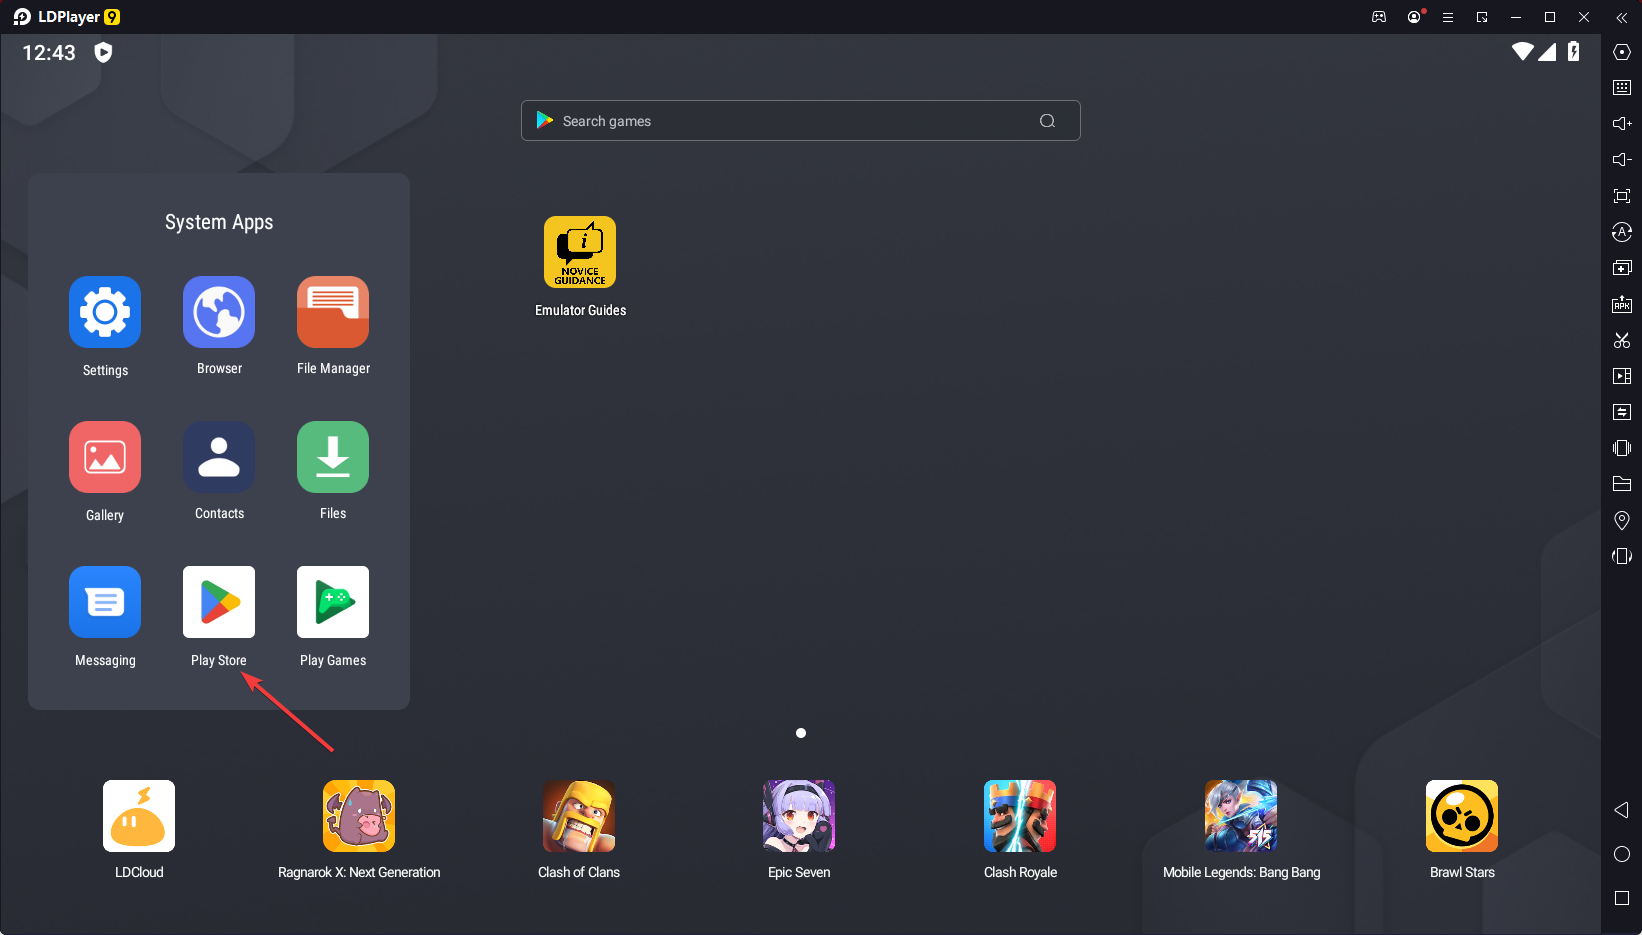
Task: Click the magnifier icon in search bar
Action: (1047, 121)
